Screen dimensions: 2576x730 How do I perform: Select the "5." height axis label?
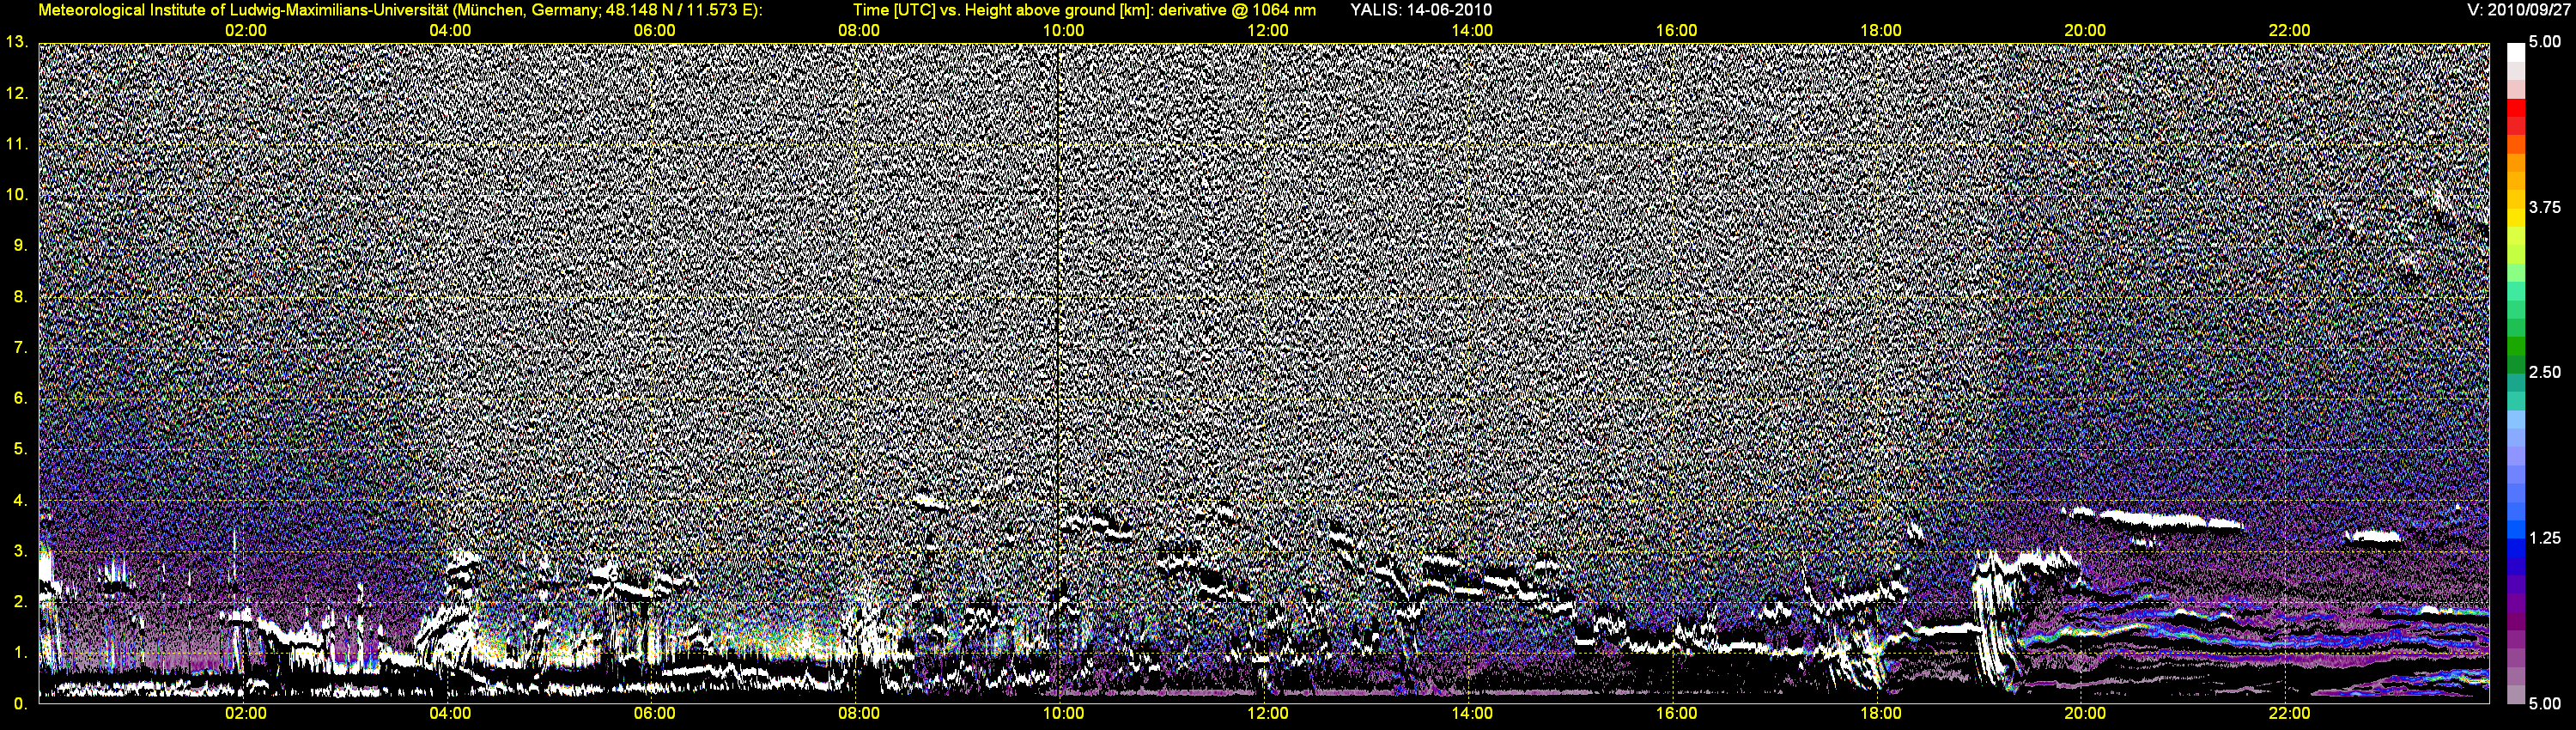pyautogui.click(x=20, y=448)
